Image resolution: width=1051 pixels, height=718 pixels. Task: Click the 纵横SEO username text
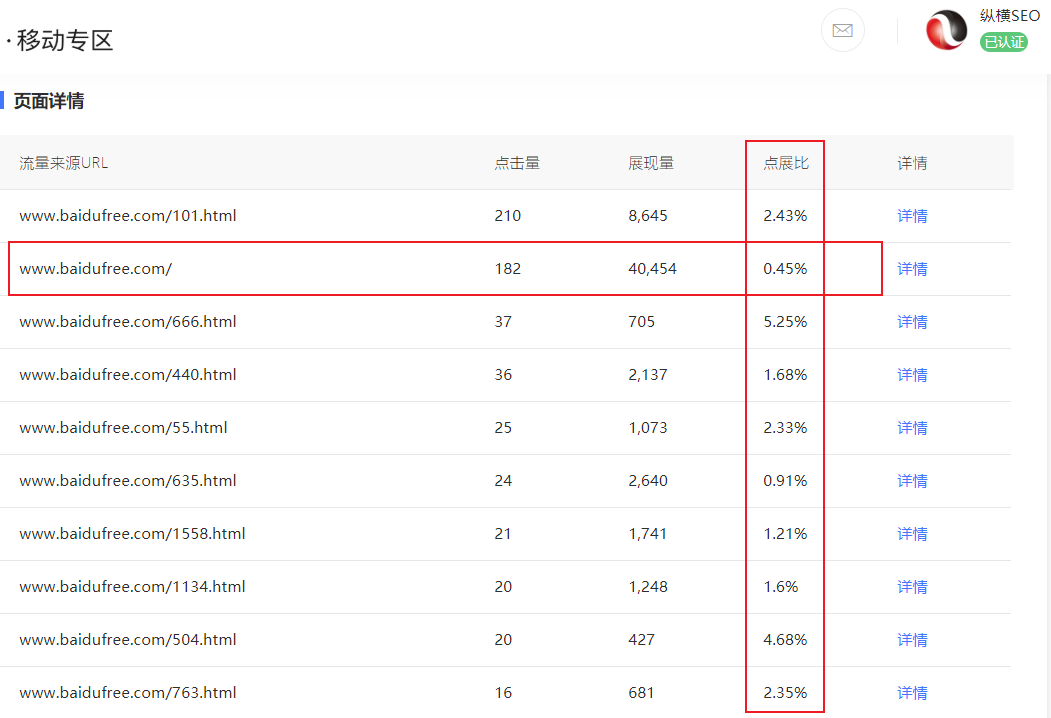1010,16
